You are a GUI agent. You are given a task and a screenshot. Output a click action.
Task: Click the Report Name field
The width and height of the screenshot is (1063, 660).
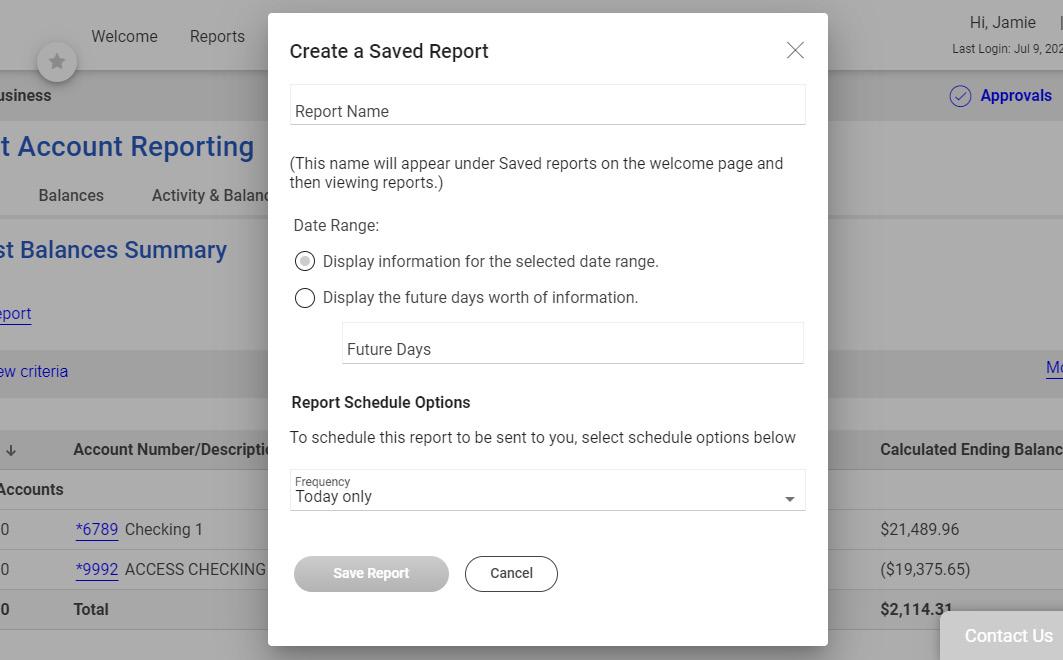(x=547, y=106)
